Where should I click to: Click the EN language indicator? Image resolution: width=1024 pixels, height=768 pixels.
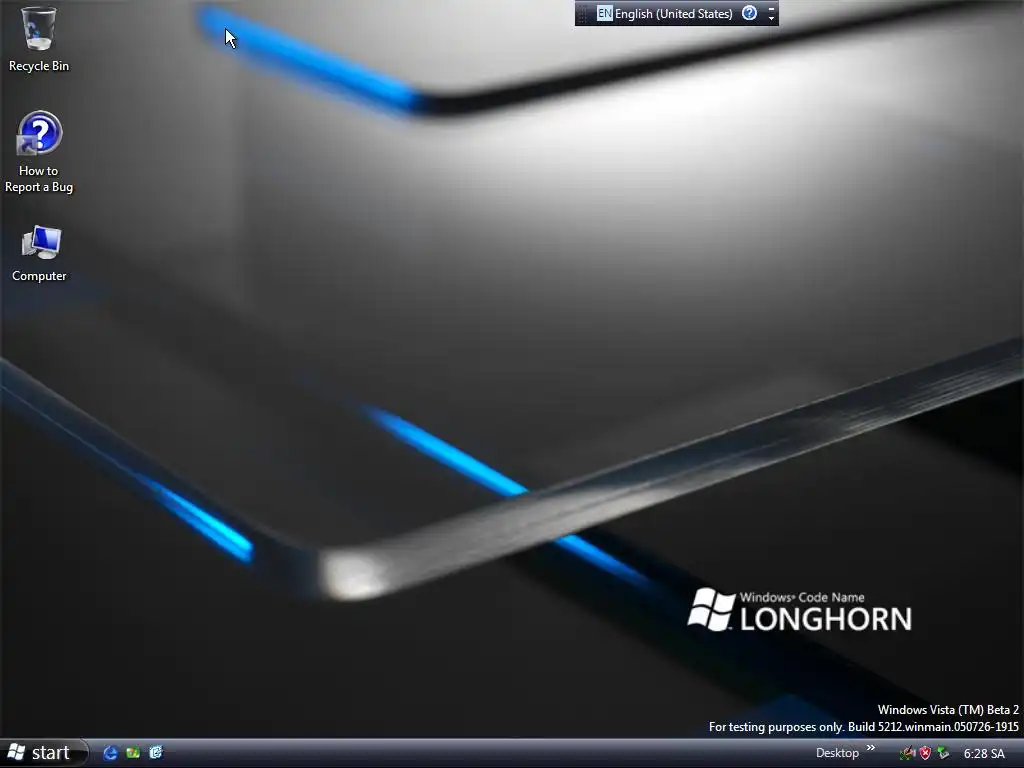[605, 13]
